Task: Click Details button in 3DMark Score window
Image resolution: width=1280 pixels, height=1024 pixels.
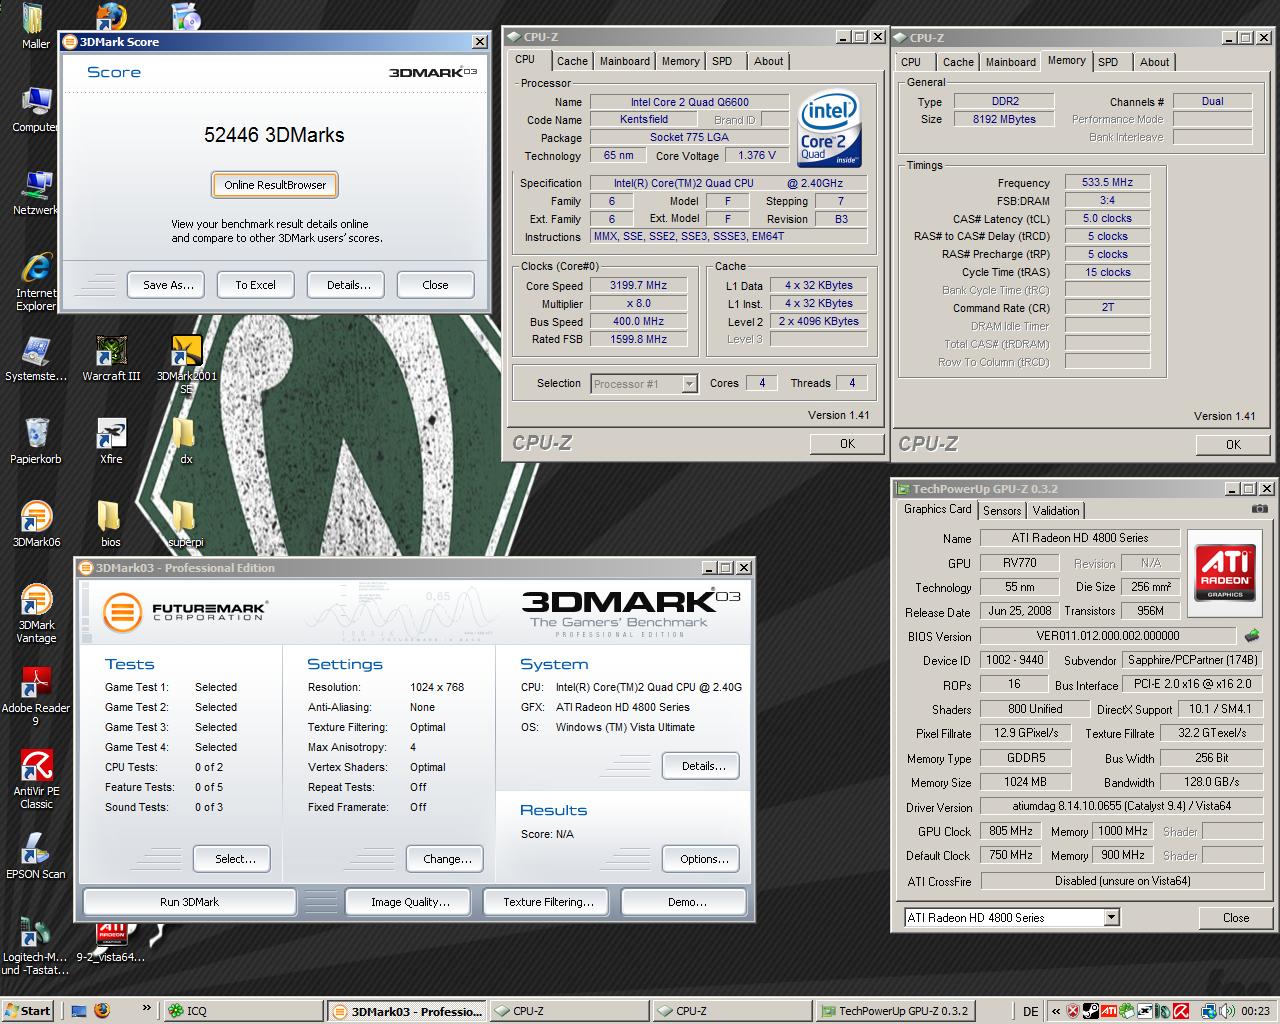Action: point(348,285)
